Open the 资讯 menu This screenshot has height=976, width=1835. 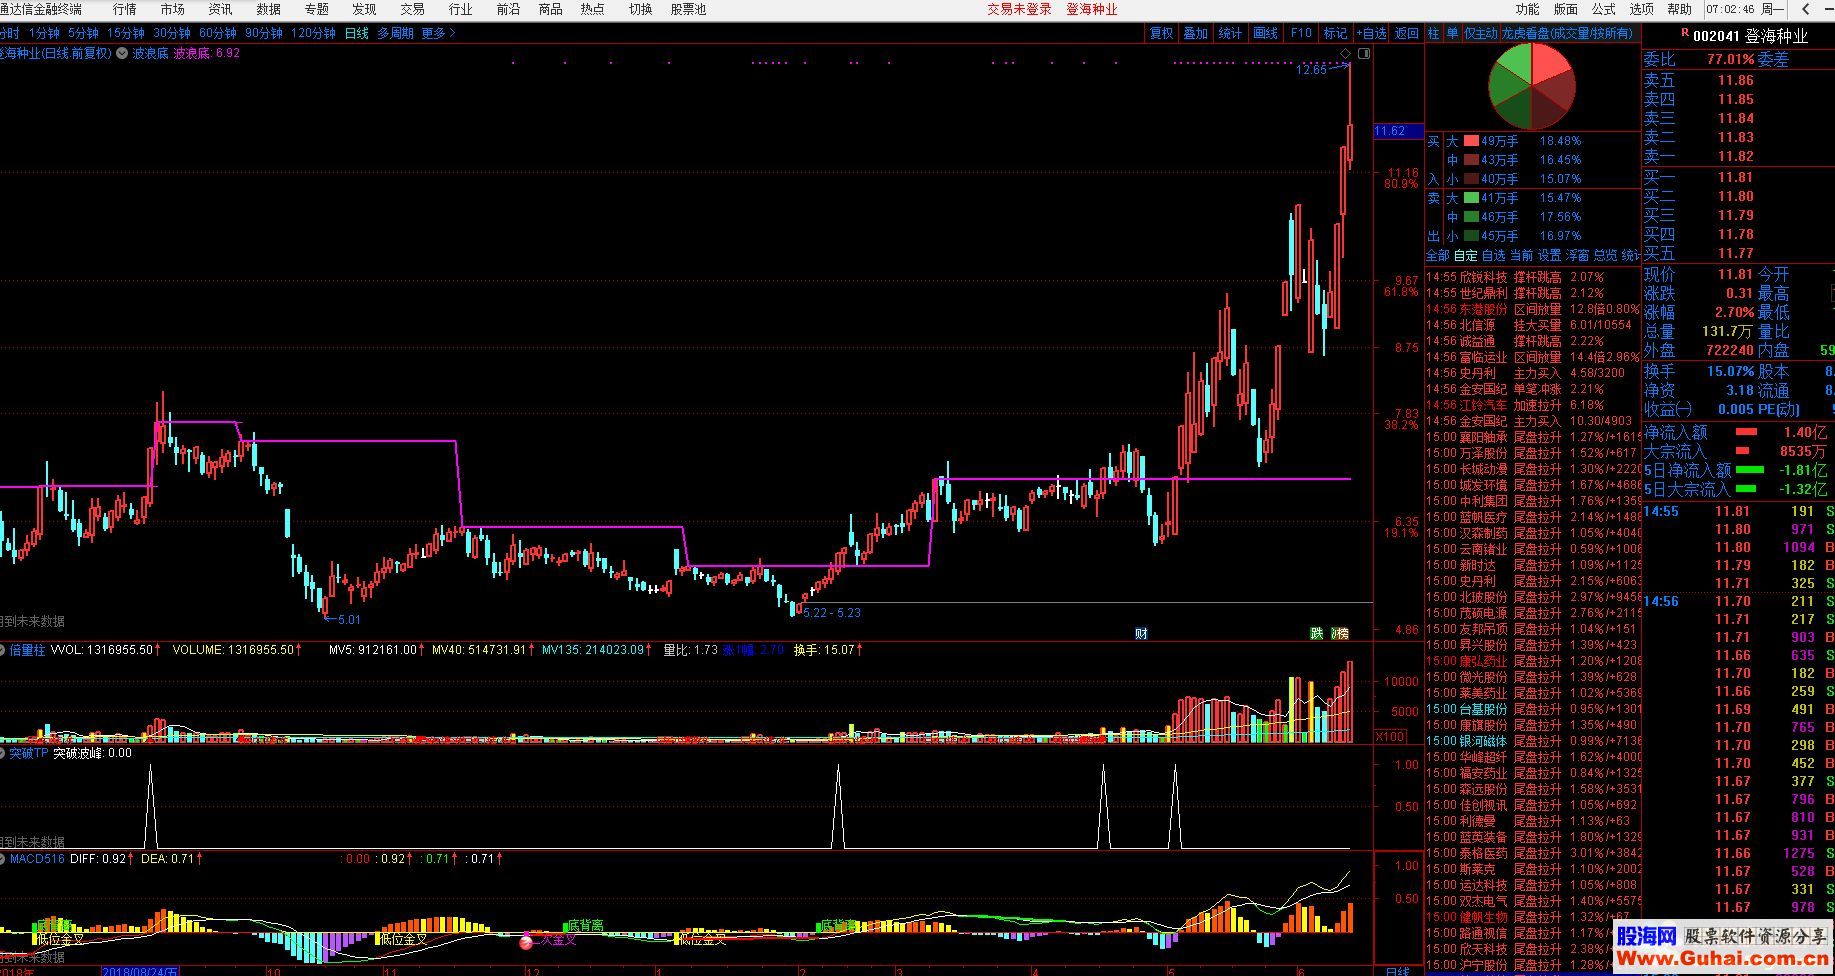pos(220,9)
